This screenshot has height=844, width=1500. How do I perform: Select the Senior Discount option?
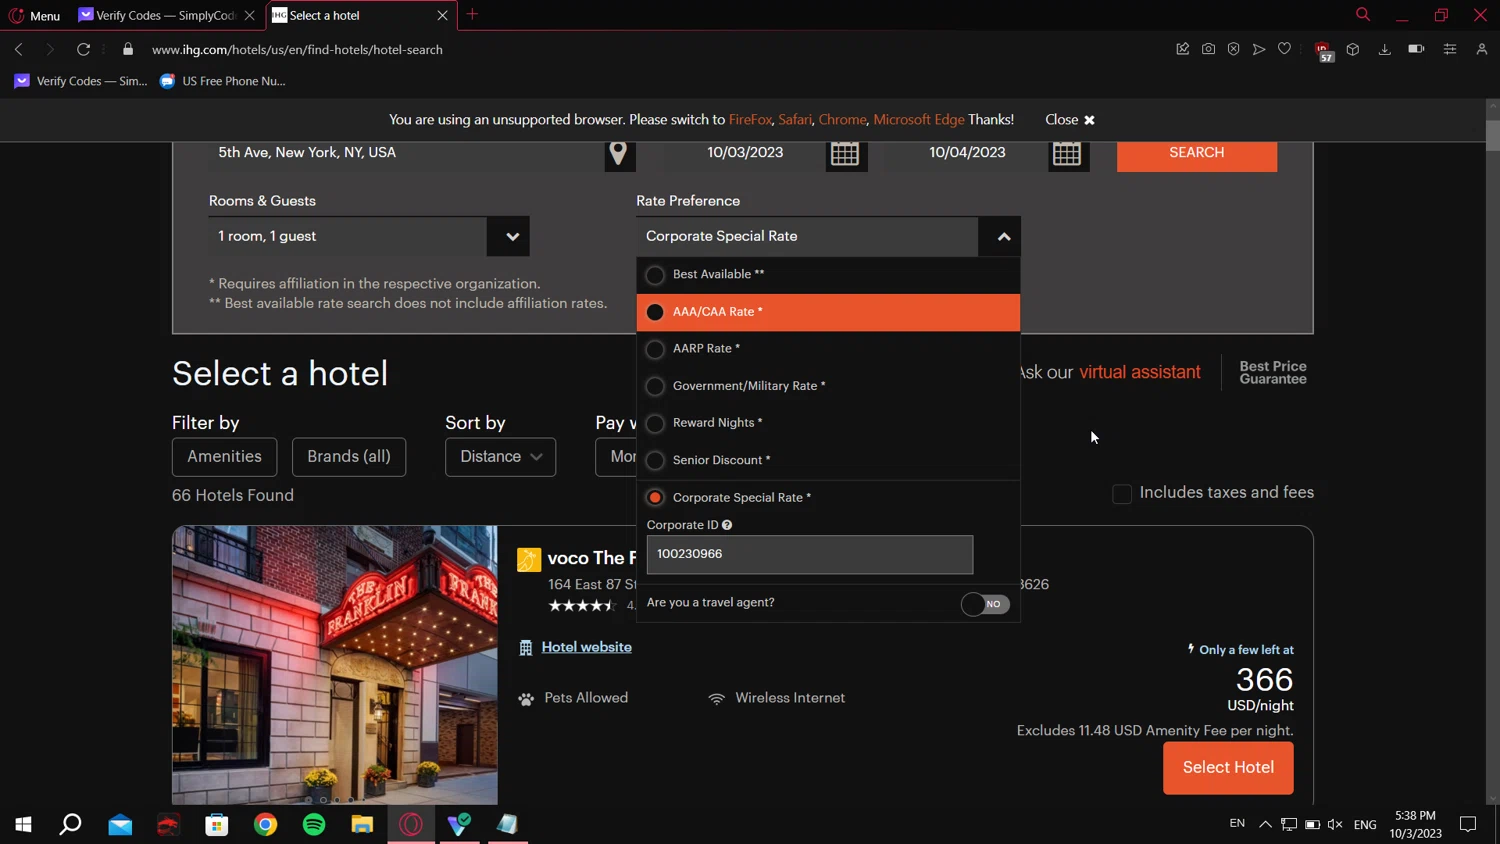pos(828,460)
